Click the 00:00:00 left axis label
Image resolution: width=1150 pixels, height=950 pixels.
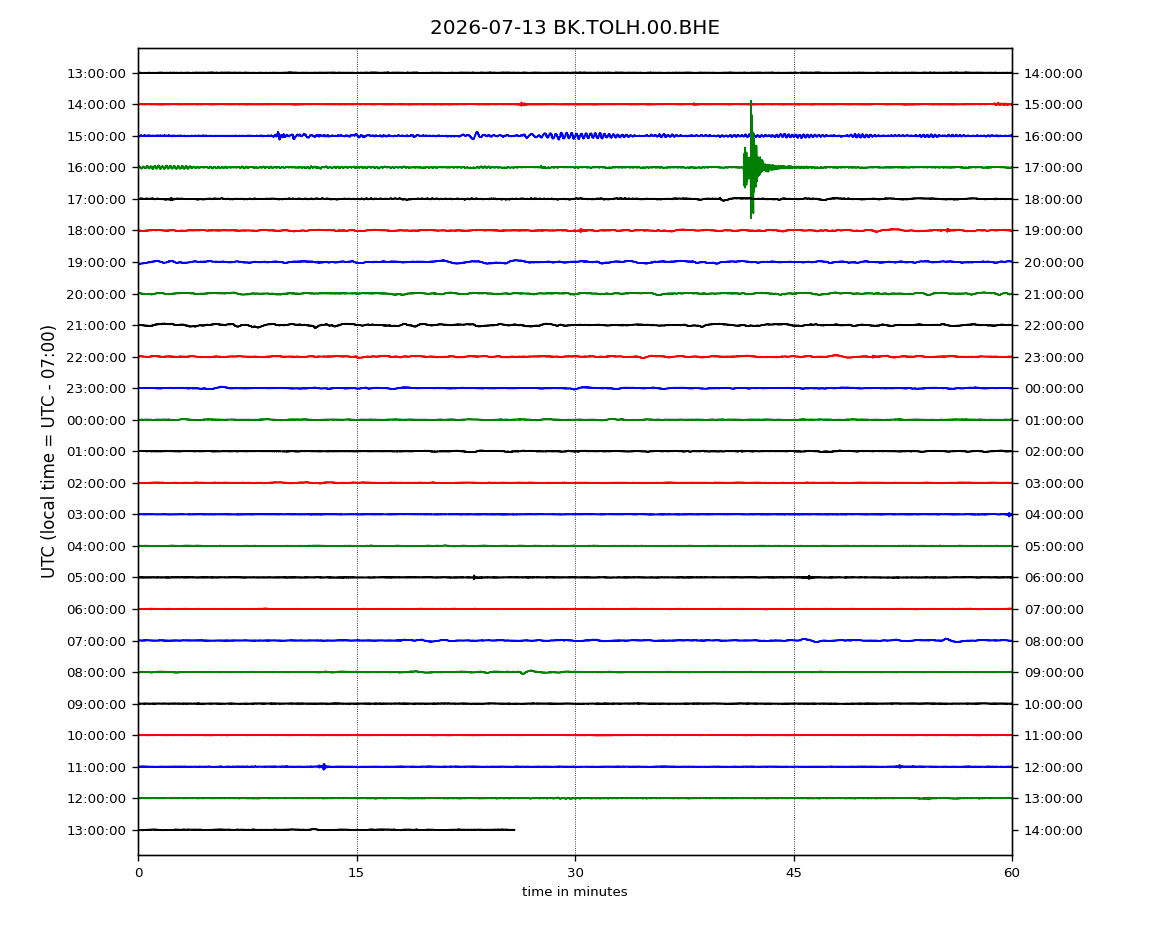point(96,420)
